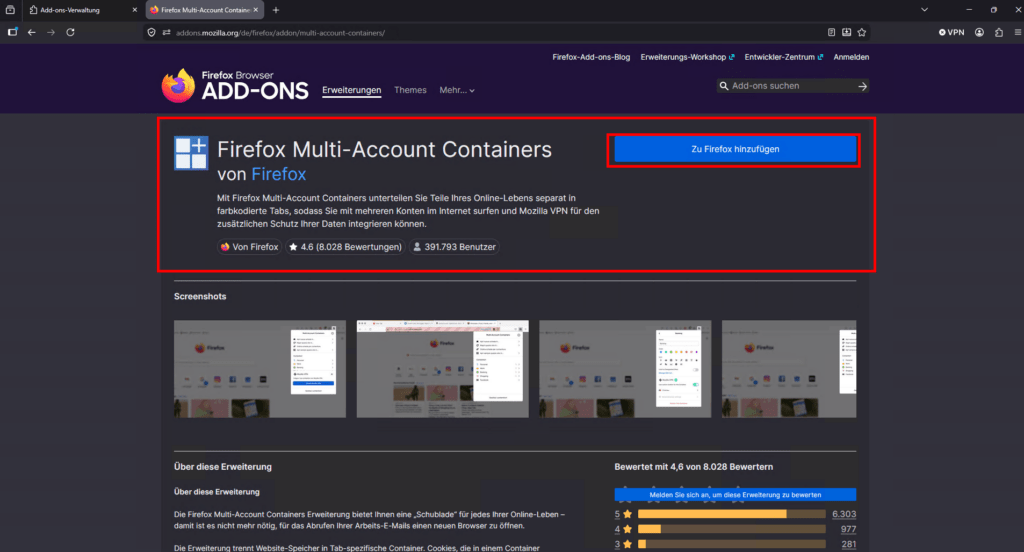Close the Firefox Multi-Account Containers tab

click(x=255, y=10)
